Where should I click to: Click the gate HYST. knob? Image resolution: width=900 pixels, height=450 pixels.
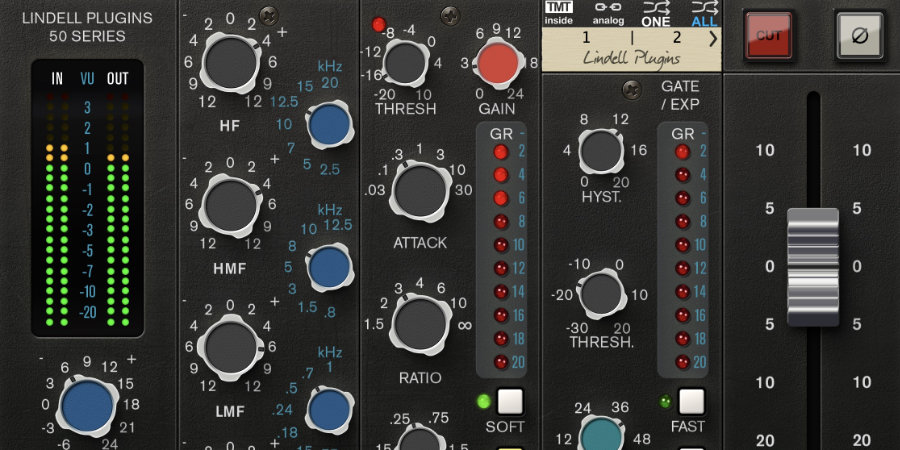tap(601, 151)
